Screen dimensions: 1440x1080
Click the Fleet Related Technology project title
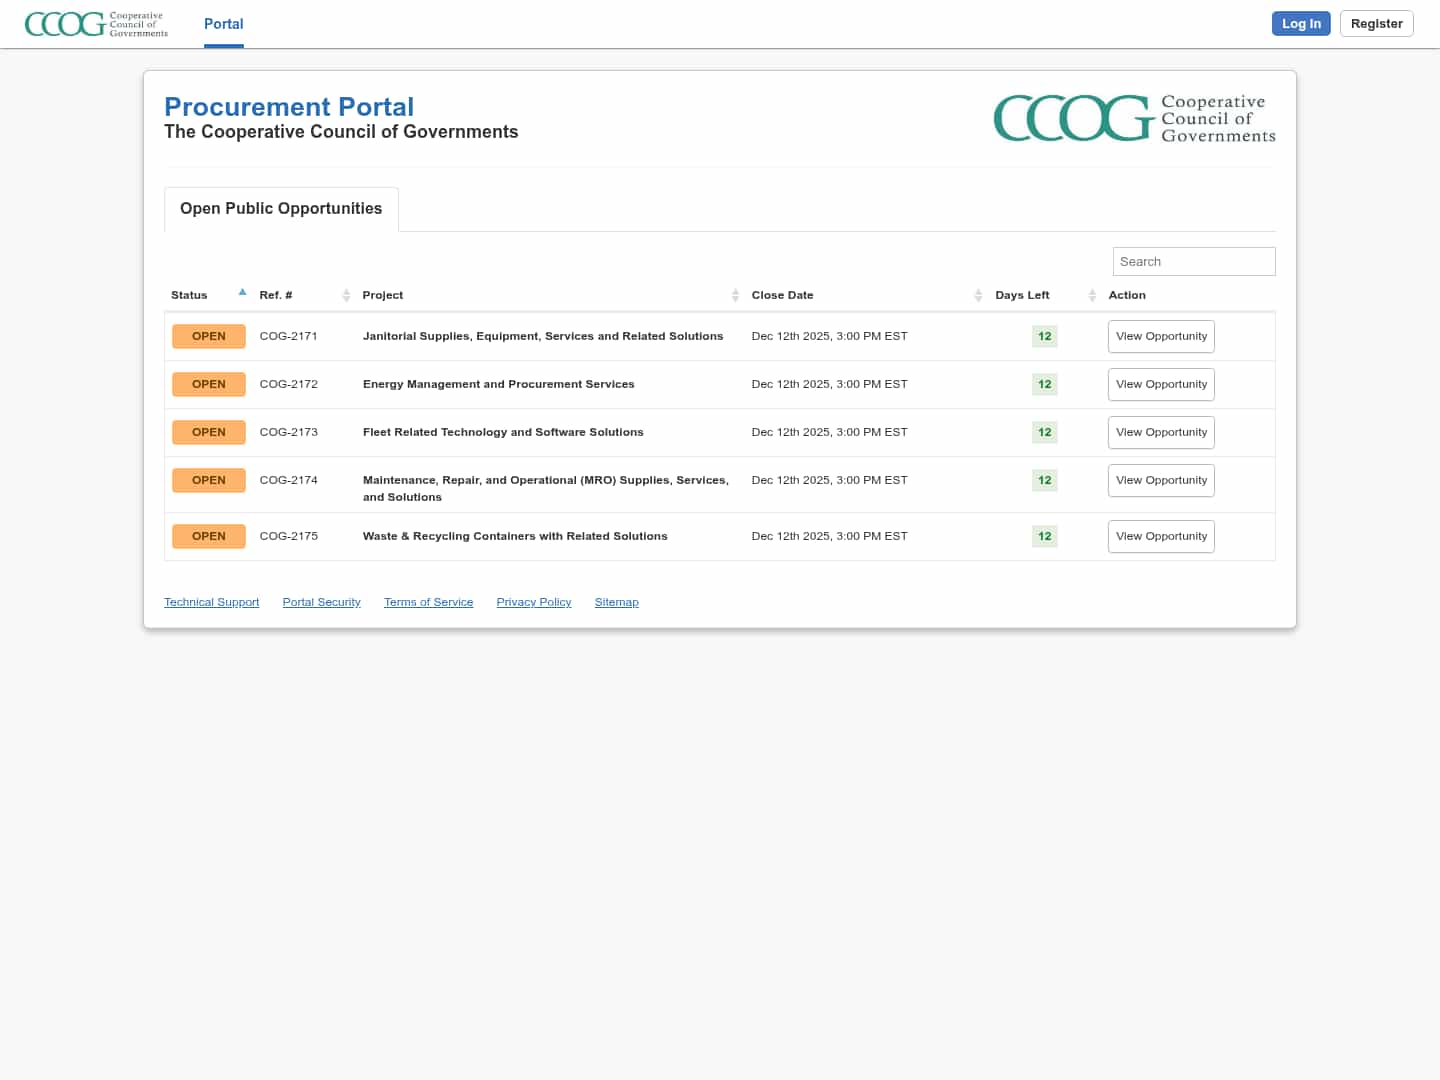[503, 432]
